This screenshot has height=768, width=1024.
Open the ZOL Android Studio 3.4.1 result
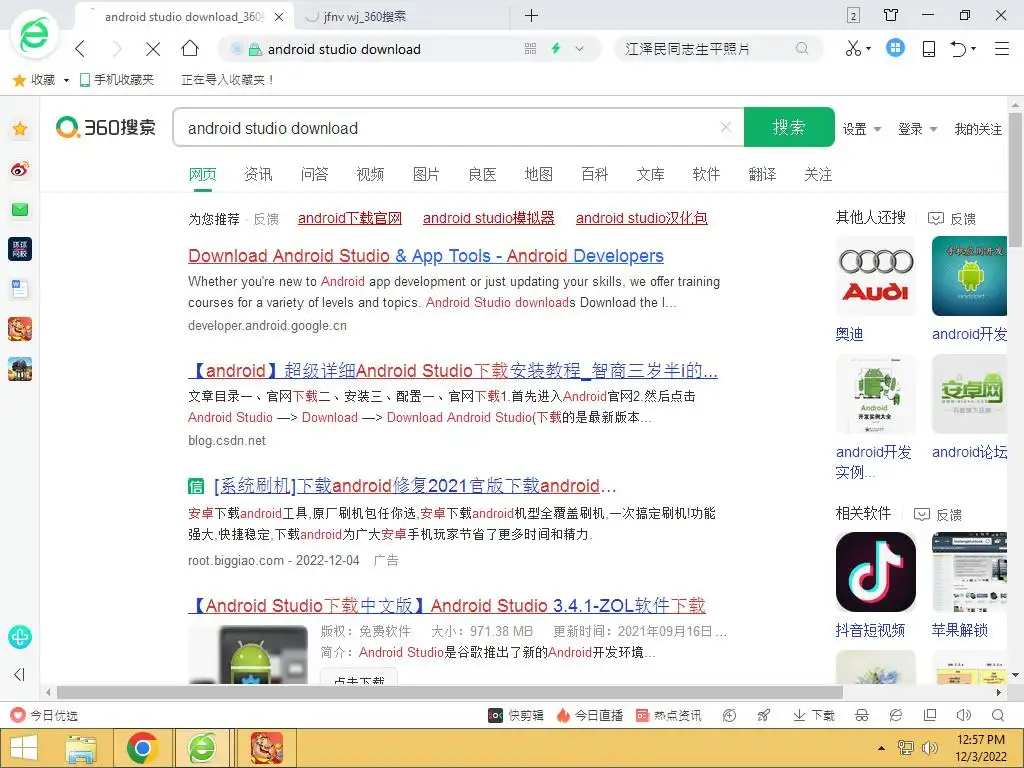pyautogui.click(x=447, y=605)
